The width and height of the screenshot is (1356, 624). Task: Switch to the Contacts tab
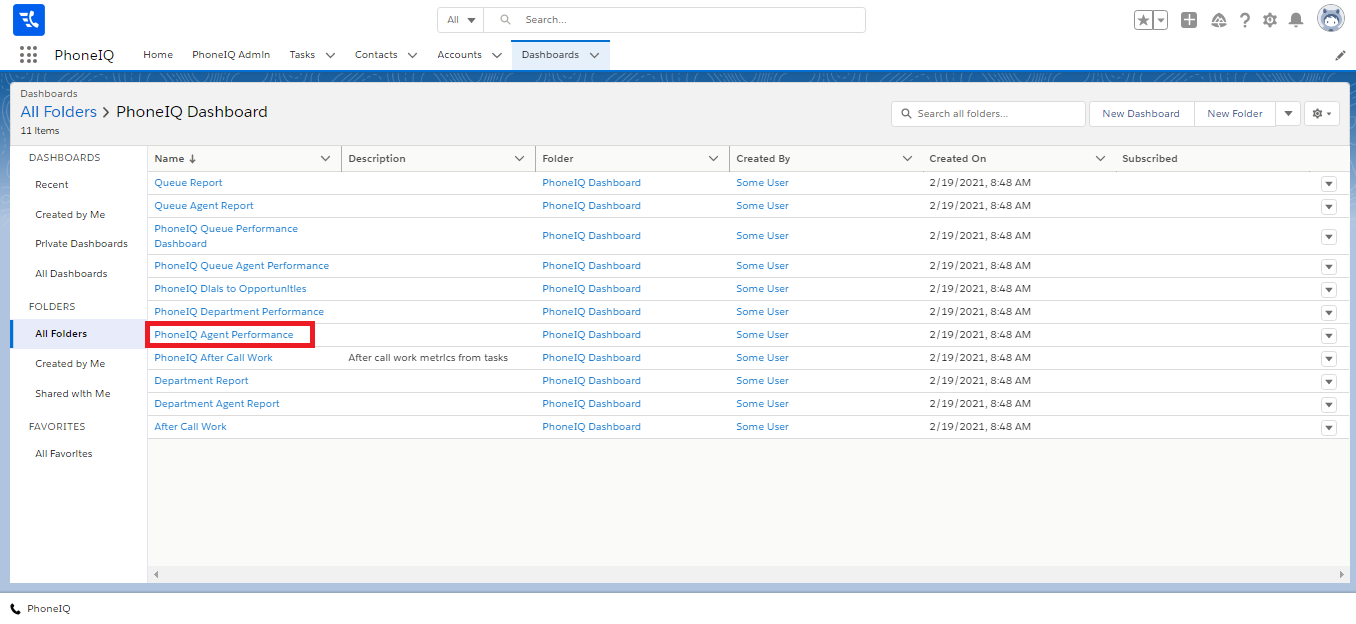376,55
